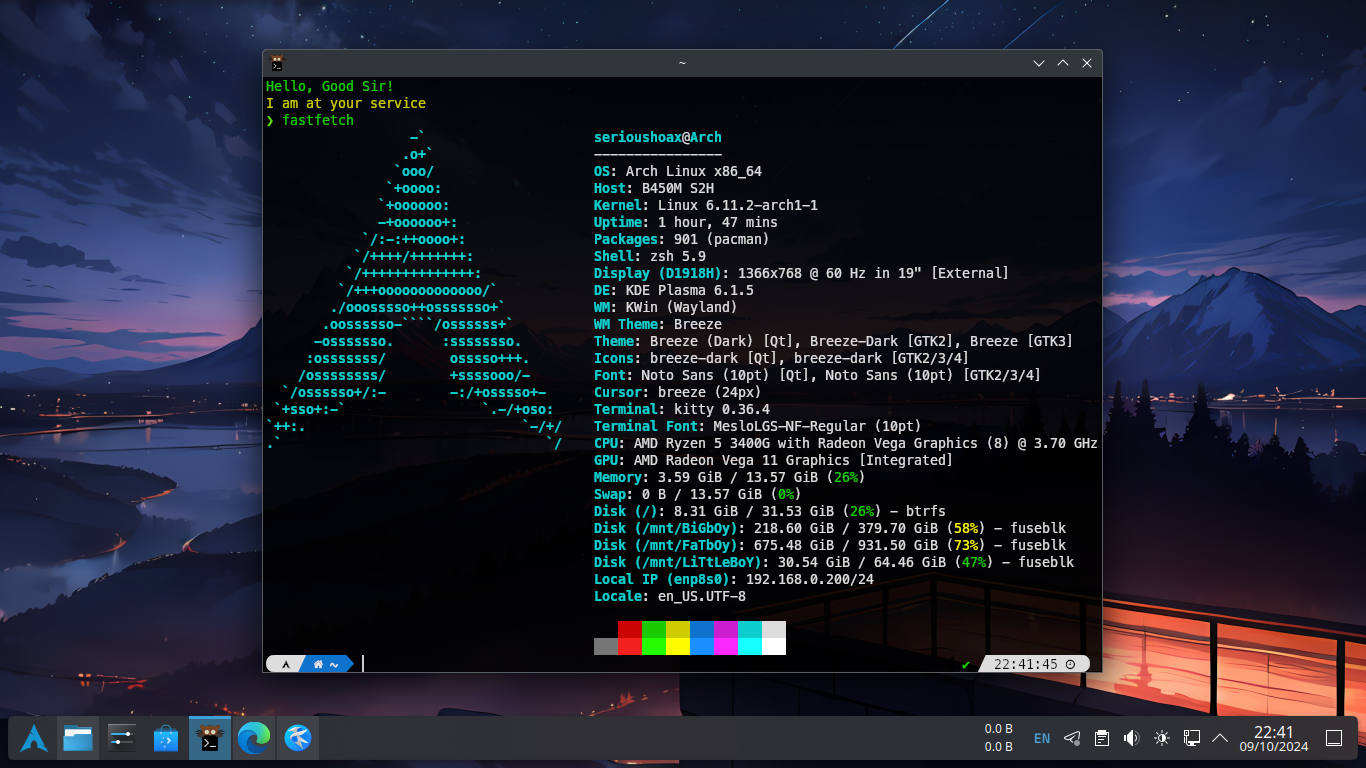This screenshot has width=1366, height=768.
Task: Show desktop using the panel's far-right icon
Action: click(x=1334, y=739)
